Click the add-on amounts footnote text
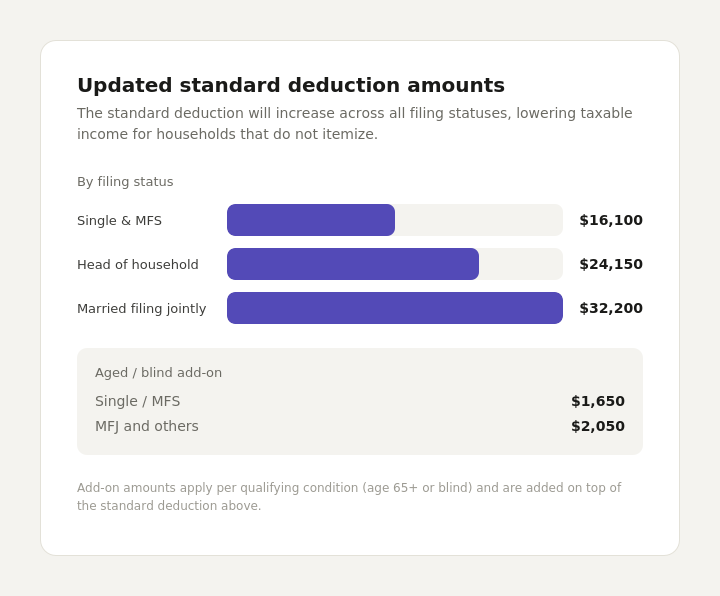Image resolution: width=720 pixels, height=596 pixels. pyautogui.click(x=349, y=496)
